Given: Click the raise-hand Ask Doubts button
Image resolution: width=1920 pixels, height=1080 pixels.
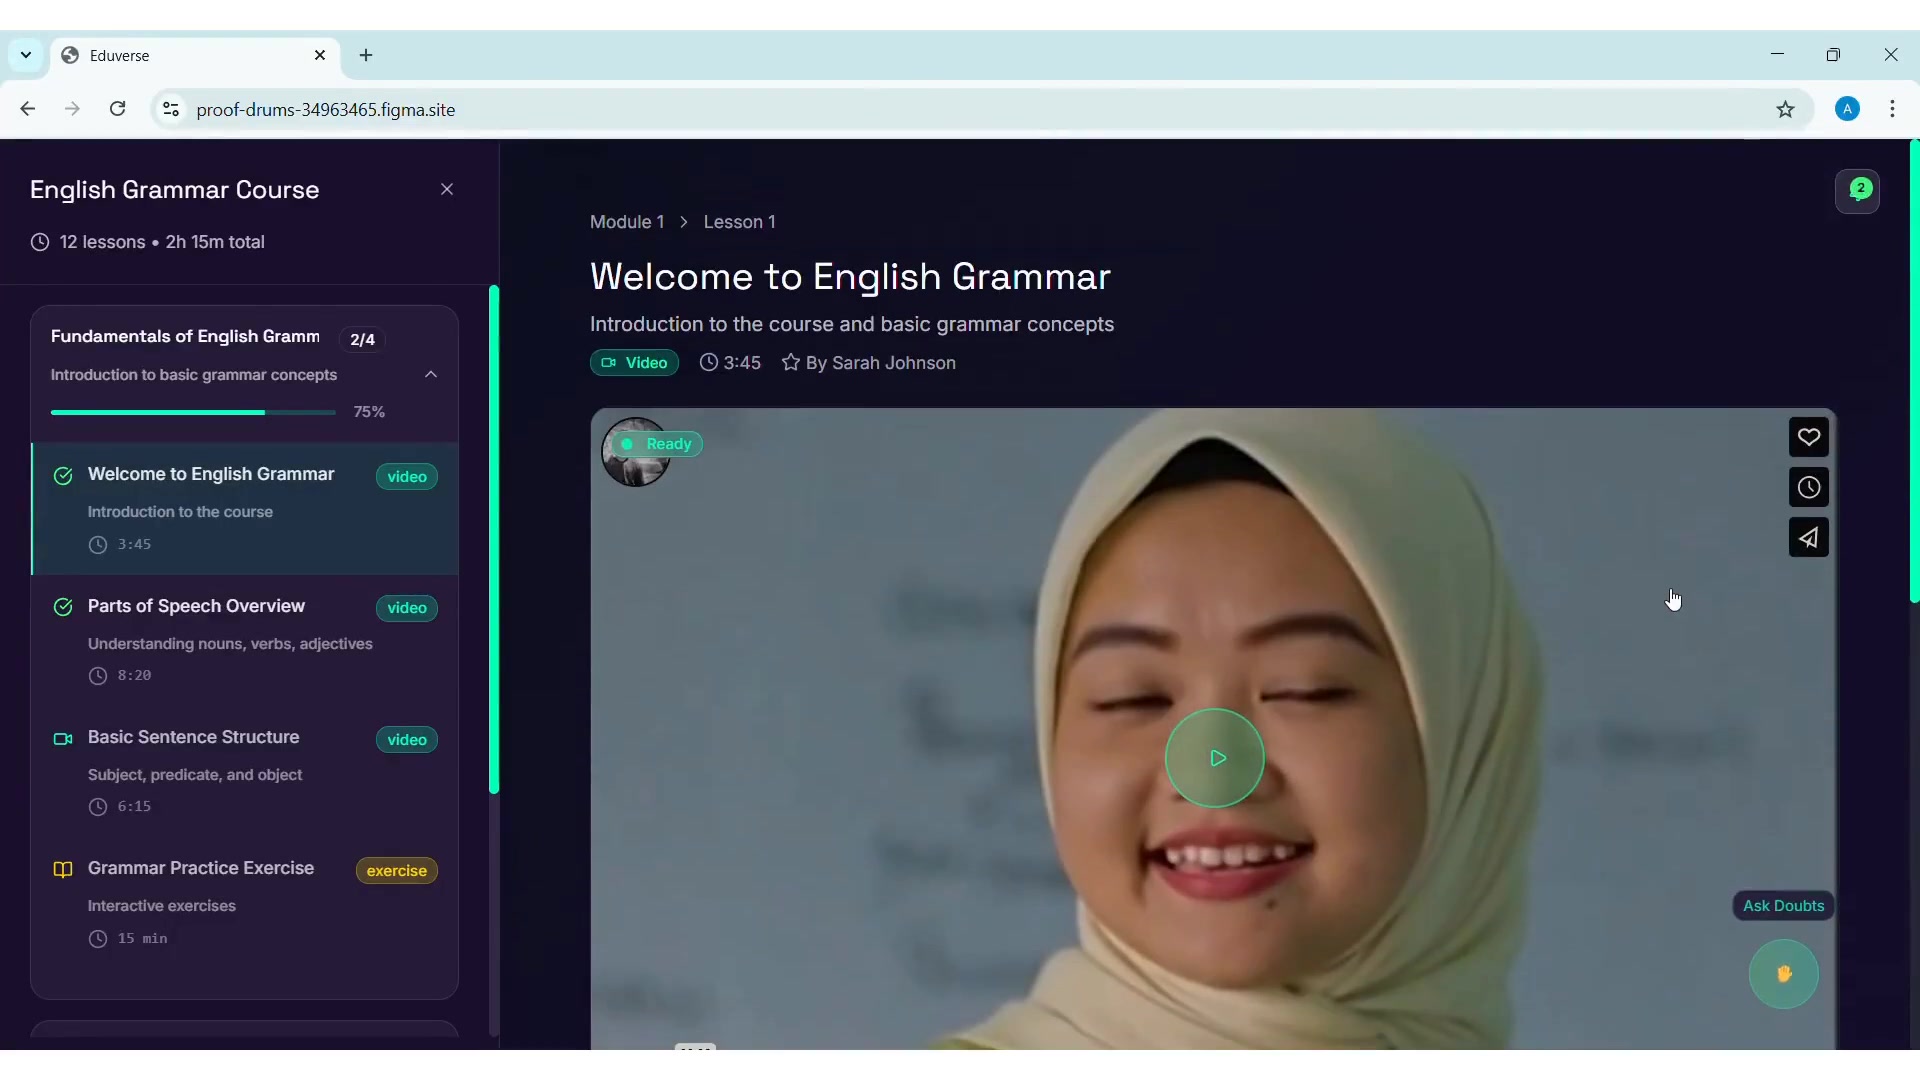Looking at the screenshot, I should 1783,974.
